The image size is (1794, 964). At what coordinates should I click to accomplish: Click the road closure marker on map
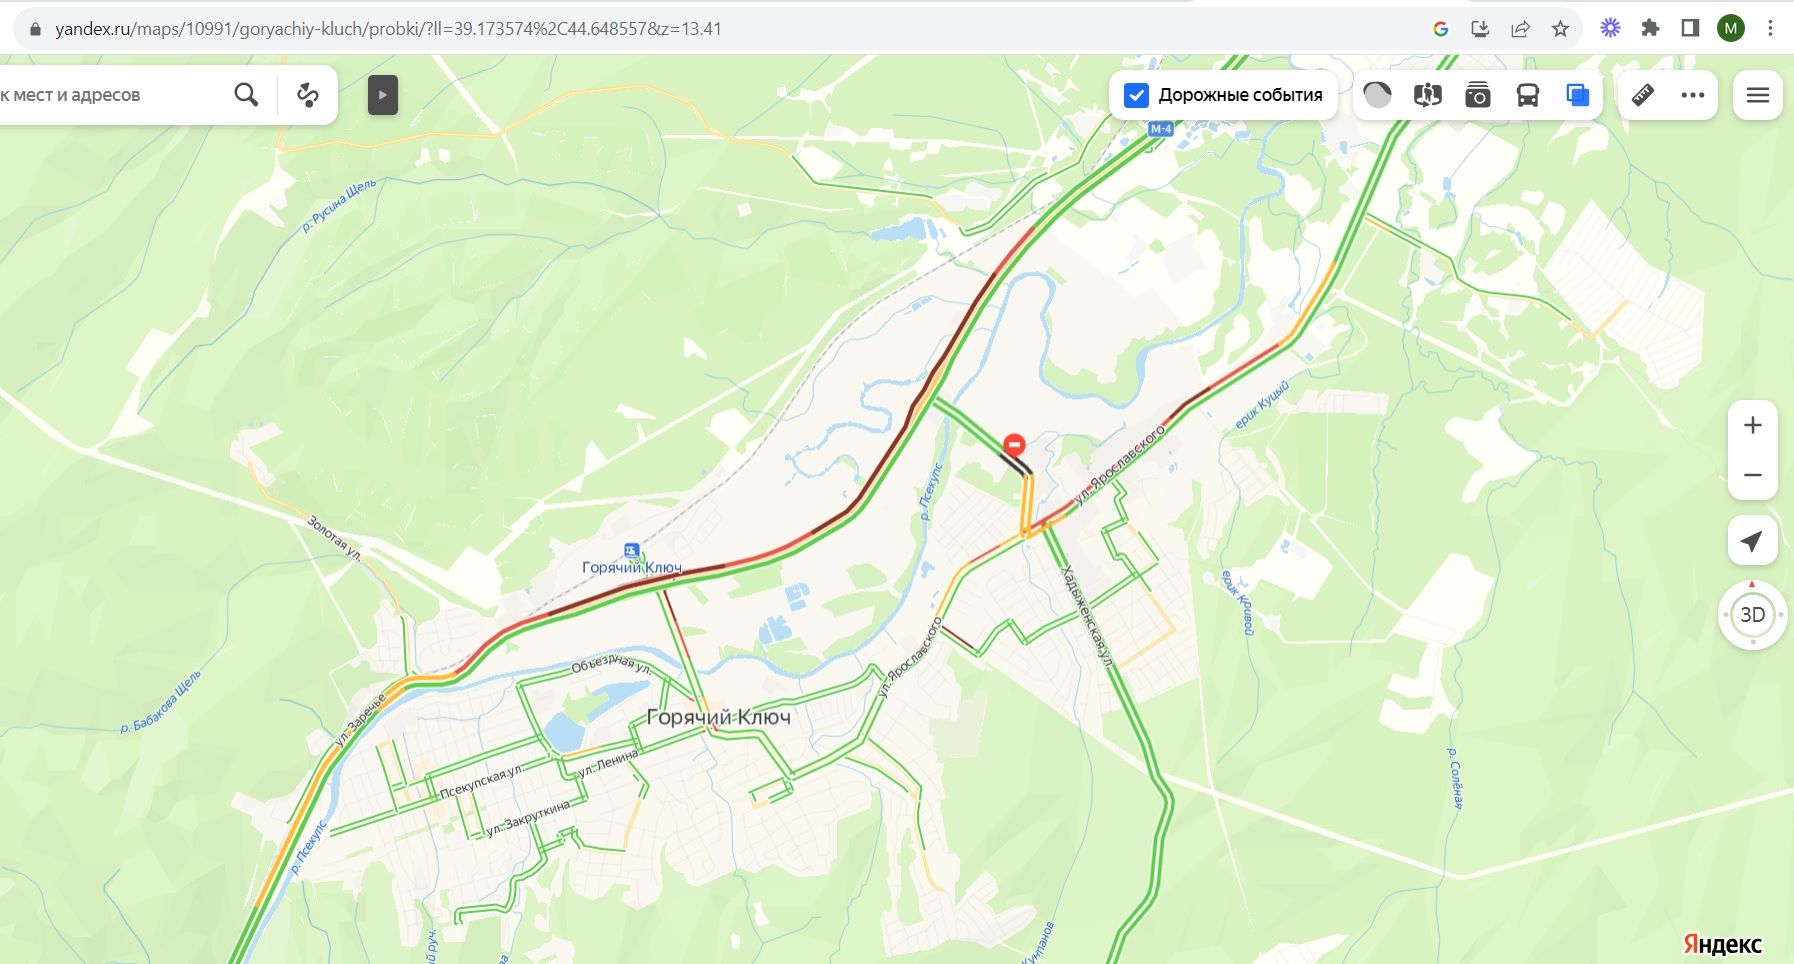(x=1014, y=444)
